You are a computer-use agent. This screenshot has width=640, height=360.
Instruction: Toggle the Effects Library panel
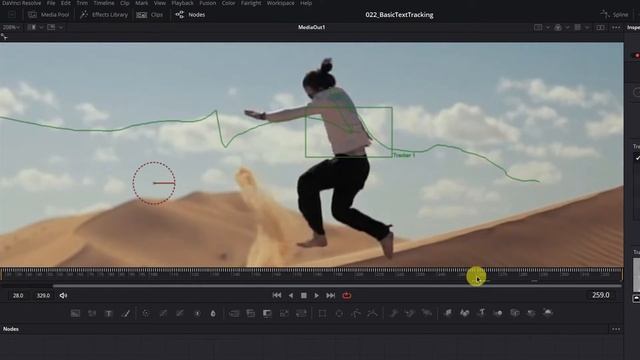tap(104, 15)
